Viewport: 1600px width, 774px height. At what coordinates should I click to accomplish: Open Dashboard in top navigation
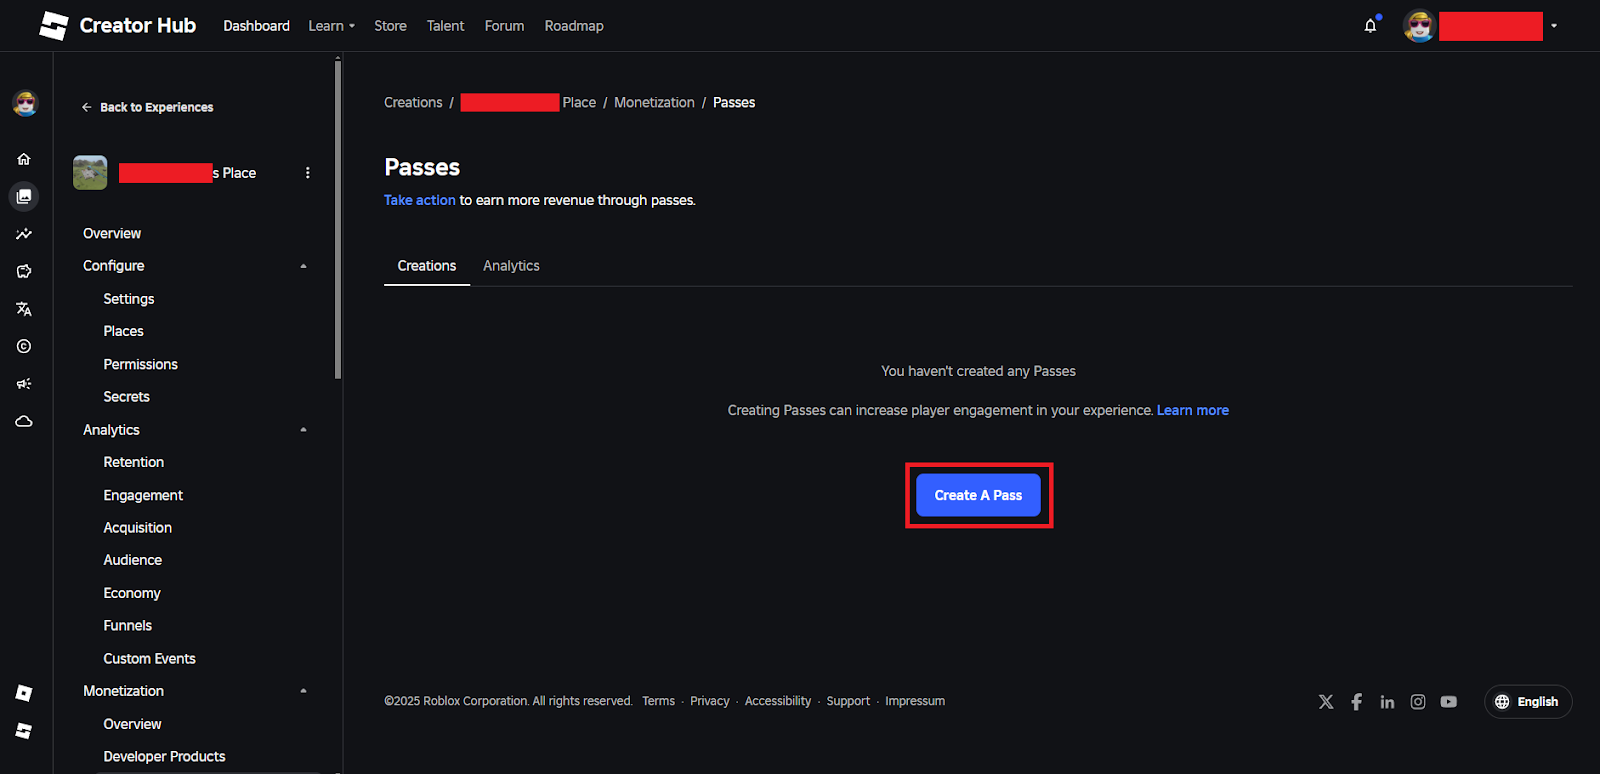pyautogui.click(x=256, y=26)
